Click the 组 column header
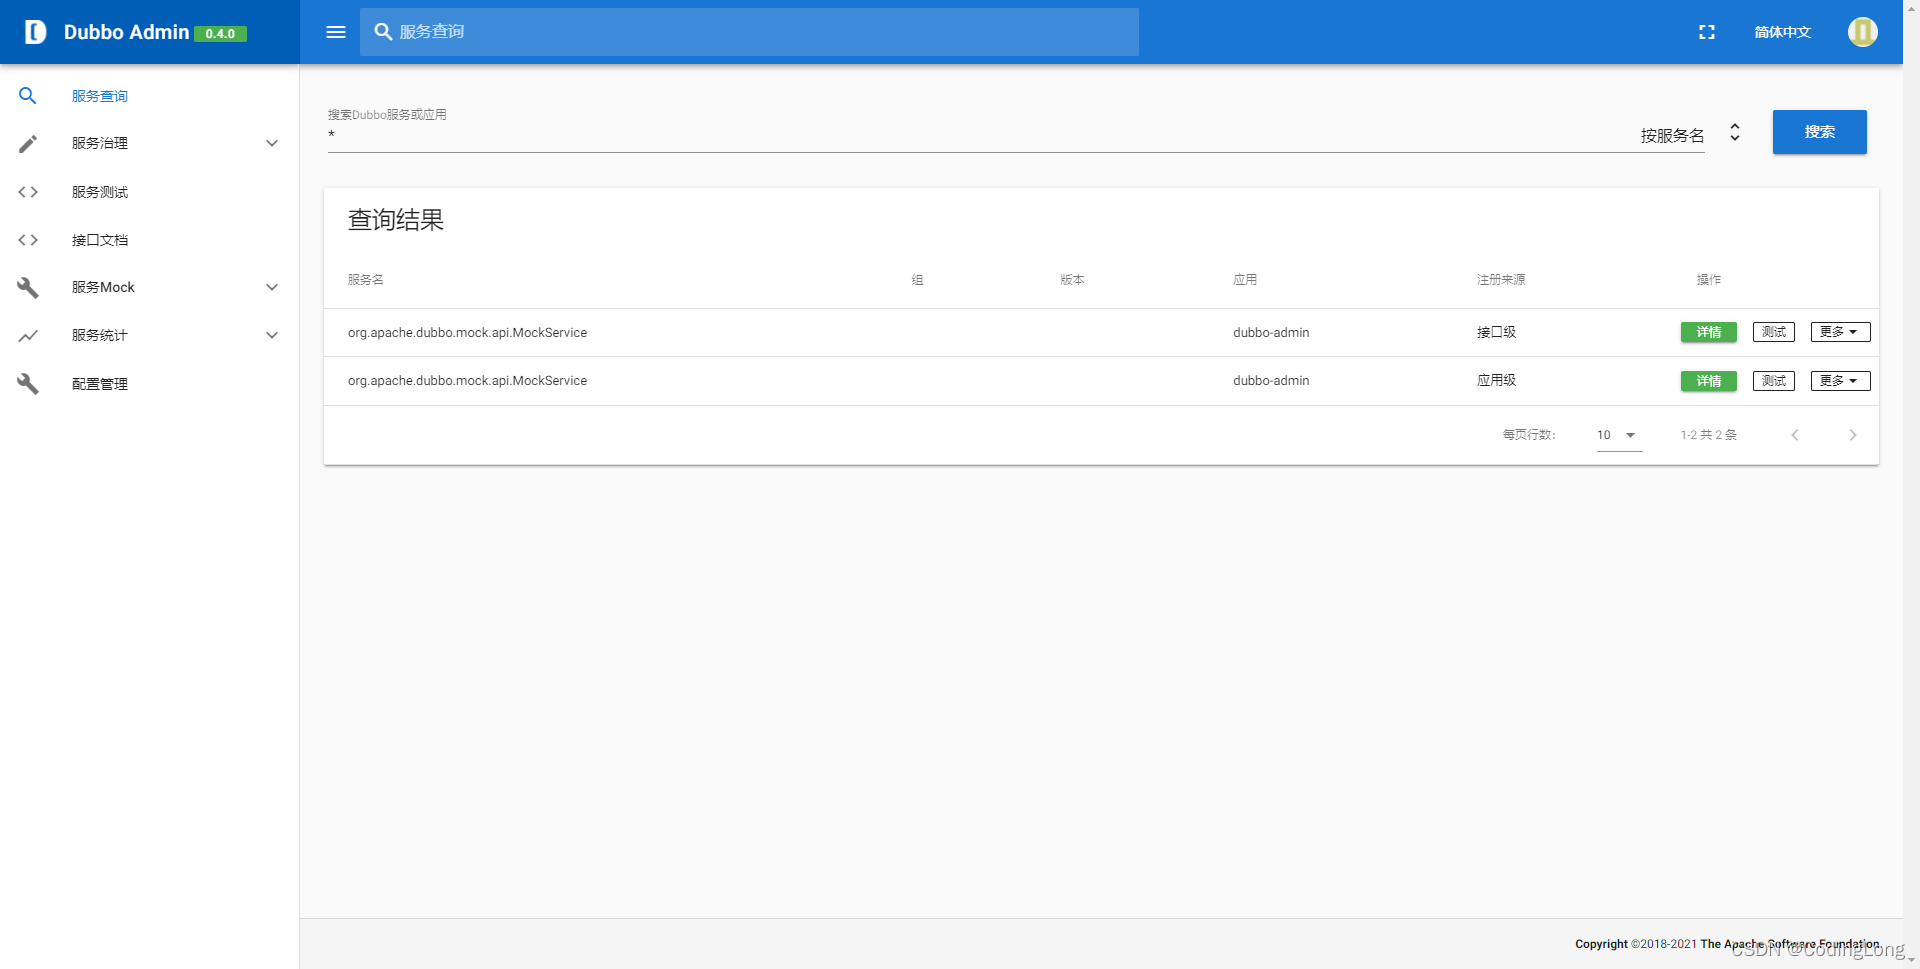The height and width of the screenshot is (969, 1920). (x=917, y=280)
